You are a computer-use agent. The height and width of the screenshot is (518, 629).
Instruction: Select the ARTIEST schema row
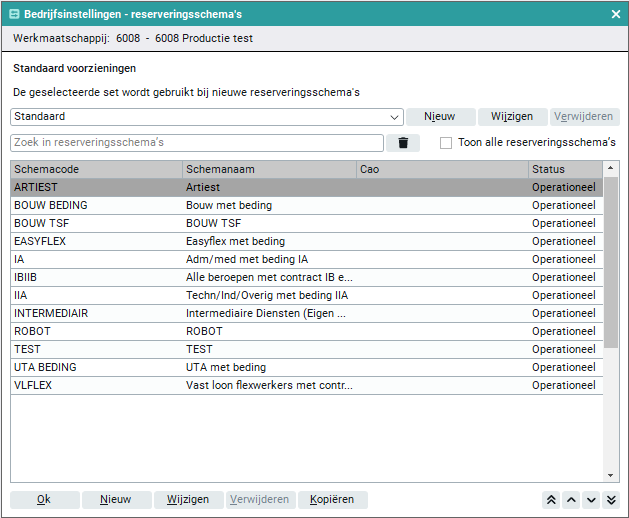306,187
